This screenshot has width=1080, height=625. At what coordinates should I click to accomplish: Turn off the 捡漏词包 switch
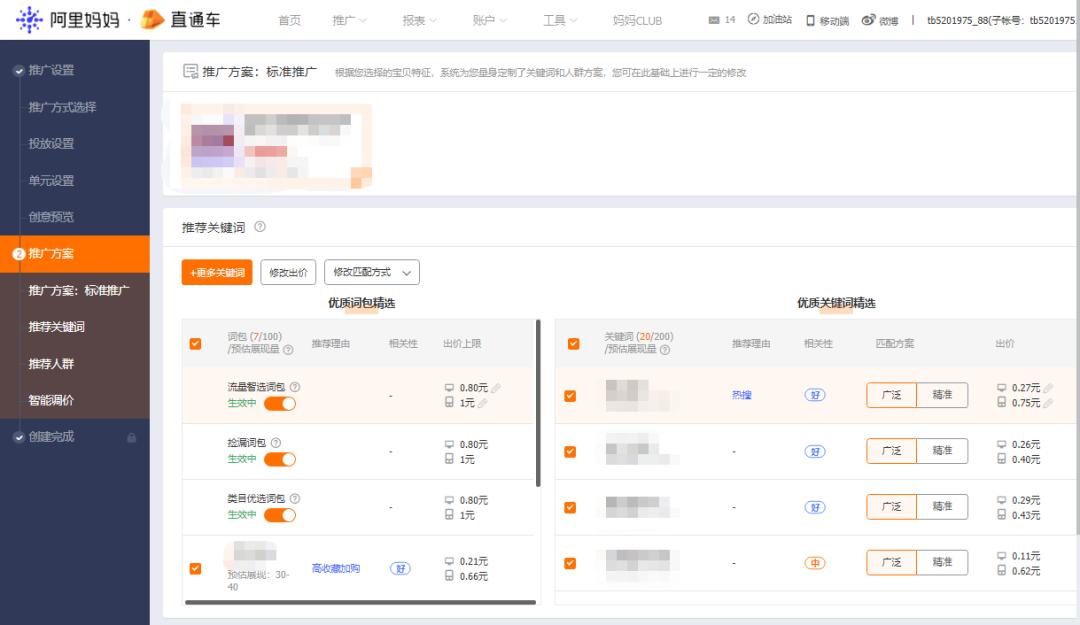coord(279,457)
